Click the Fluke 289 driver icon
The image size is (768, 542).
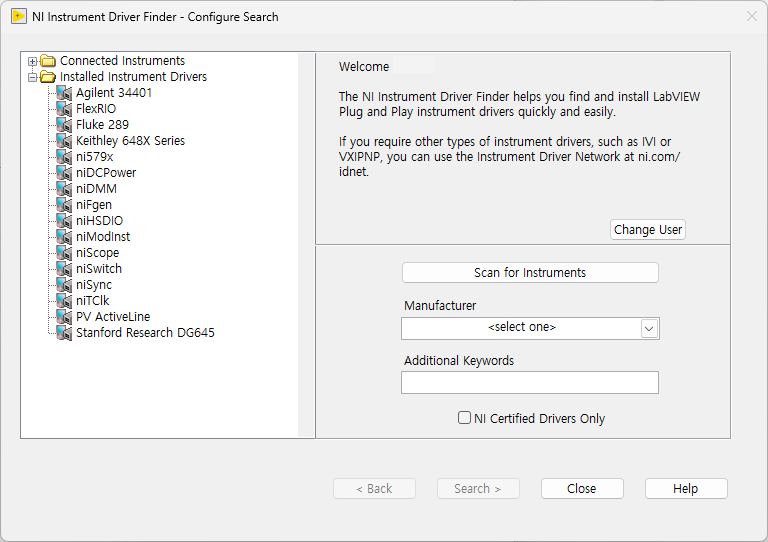point(64,125)
